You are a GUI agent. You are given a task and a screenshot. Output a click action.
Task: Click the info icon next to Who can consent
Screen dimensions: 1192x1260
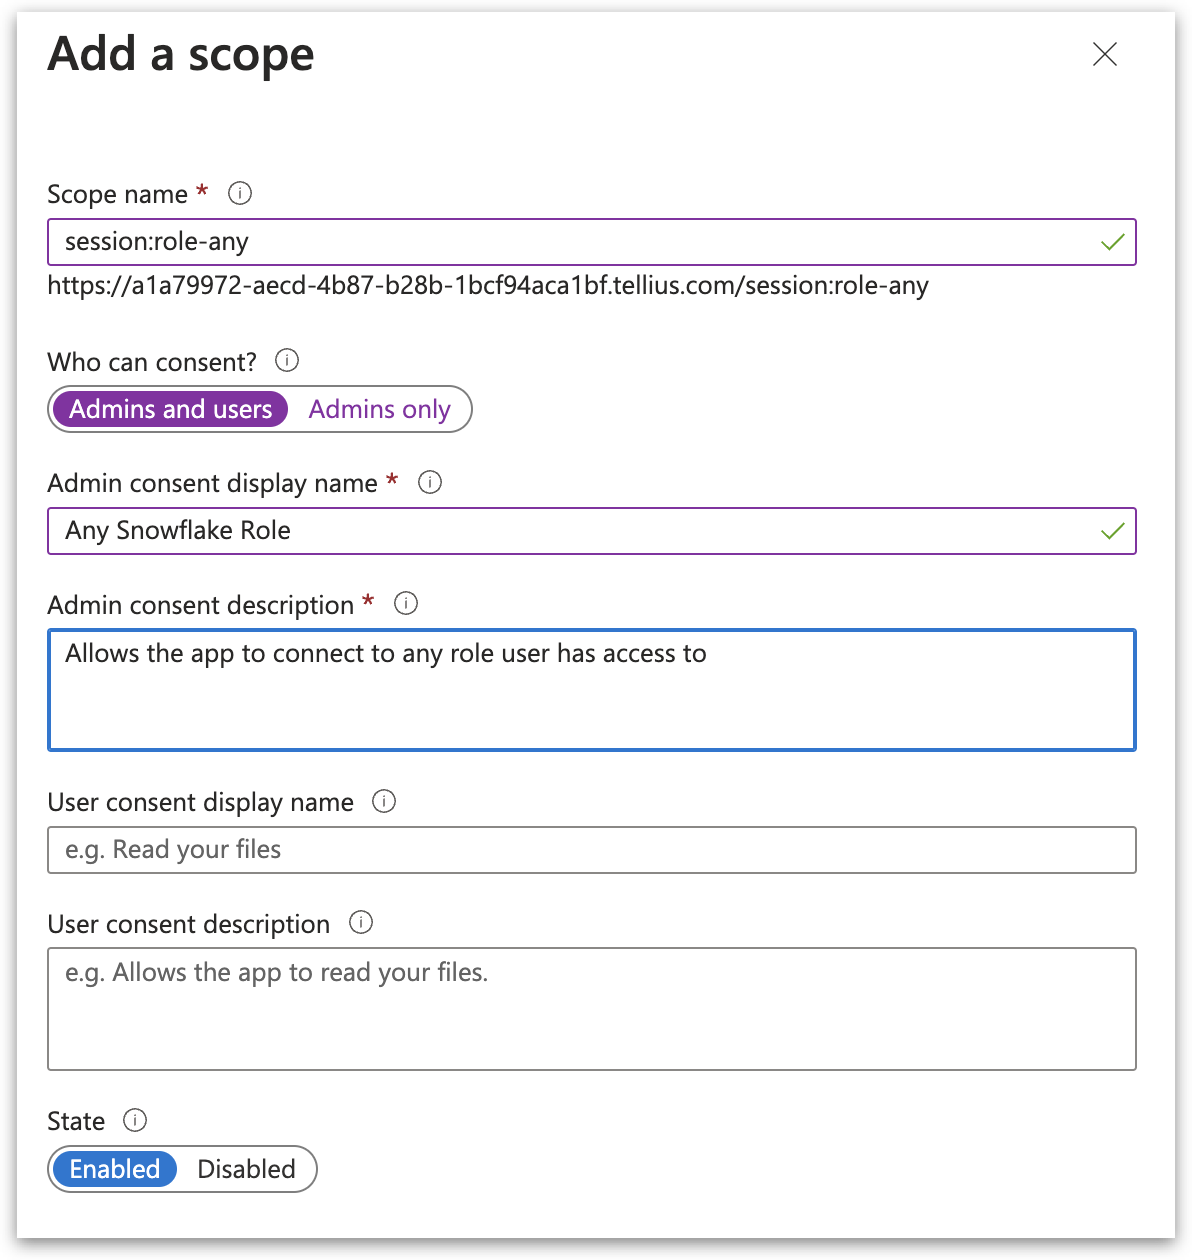[287, 360]
